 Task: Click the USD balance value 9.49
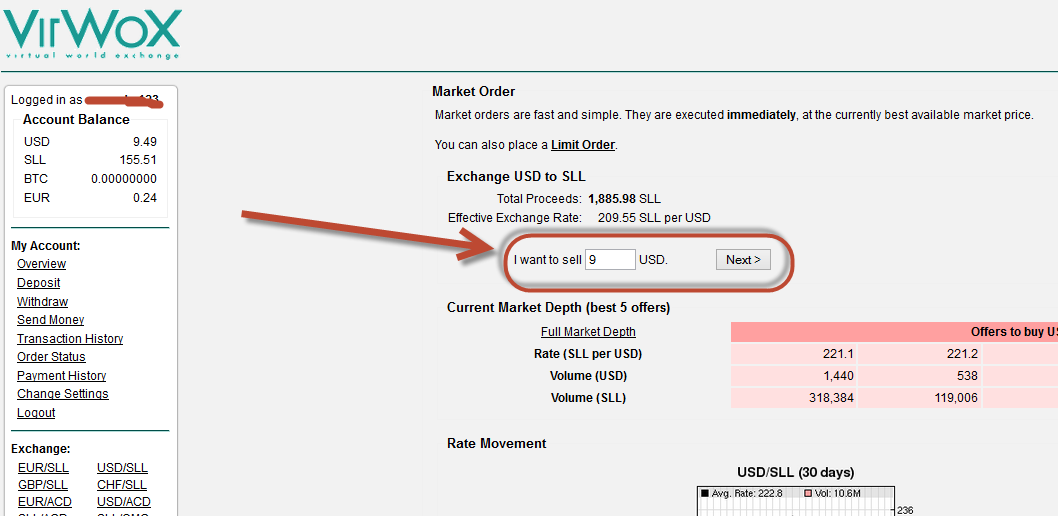(145, 142)
